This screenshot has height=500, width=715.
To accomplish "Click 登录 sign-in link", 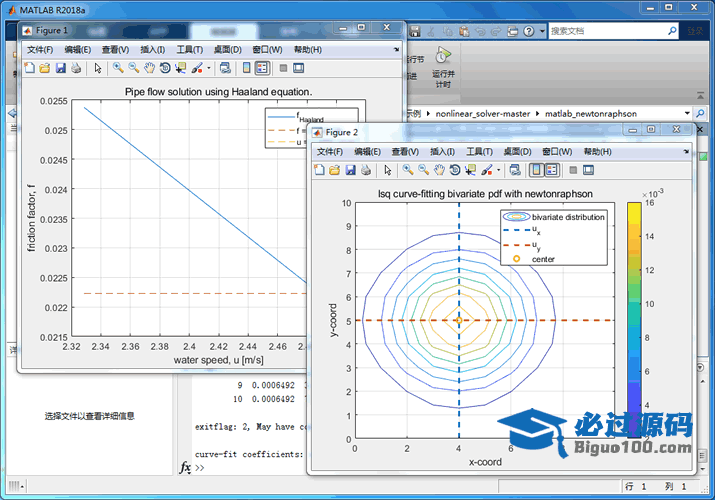I will point(695,31).
